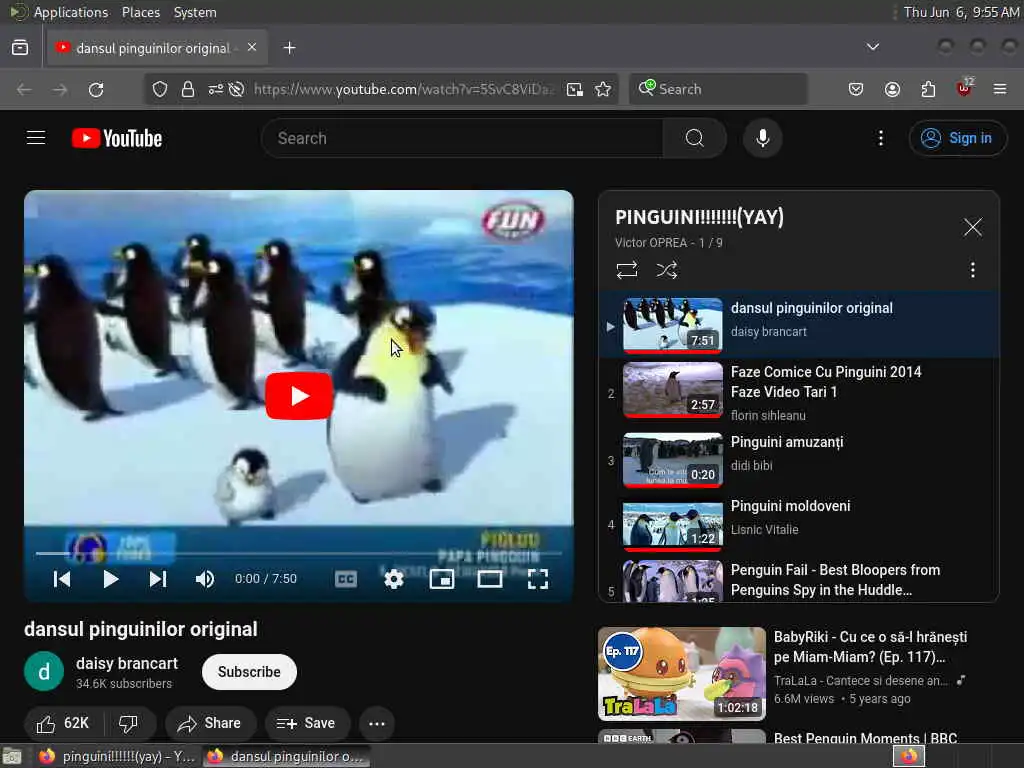Go to YouTube home via logo
This screenshot has height=768, width=1024.
[x=117, y=138]
